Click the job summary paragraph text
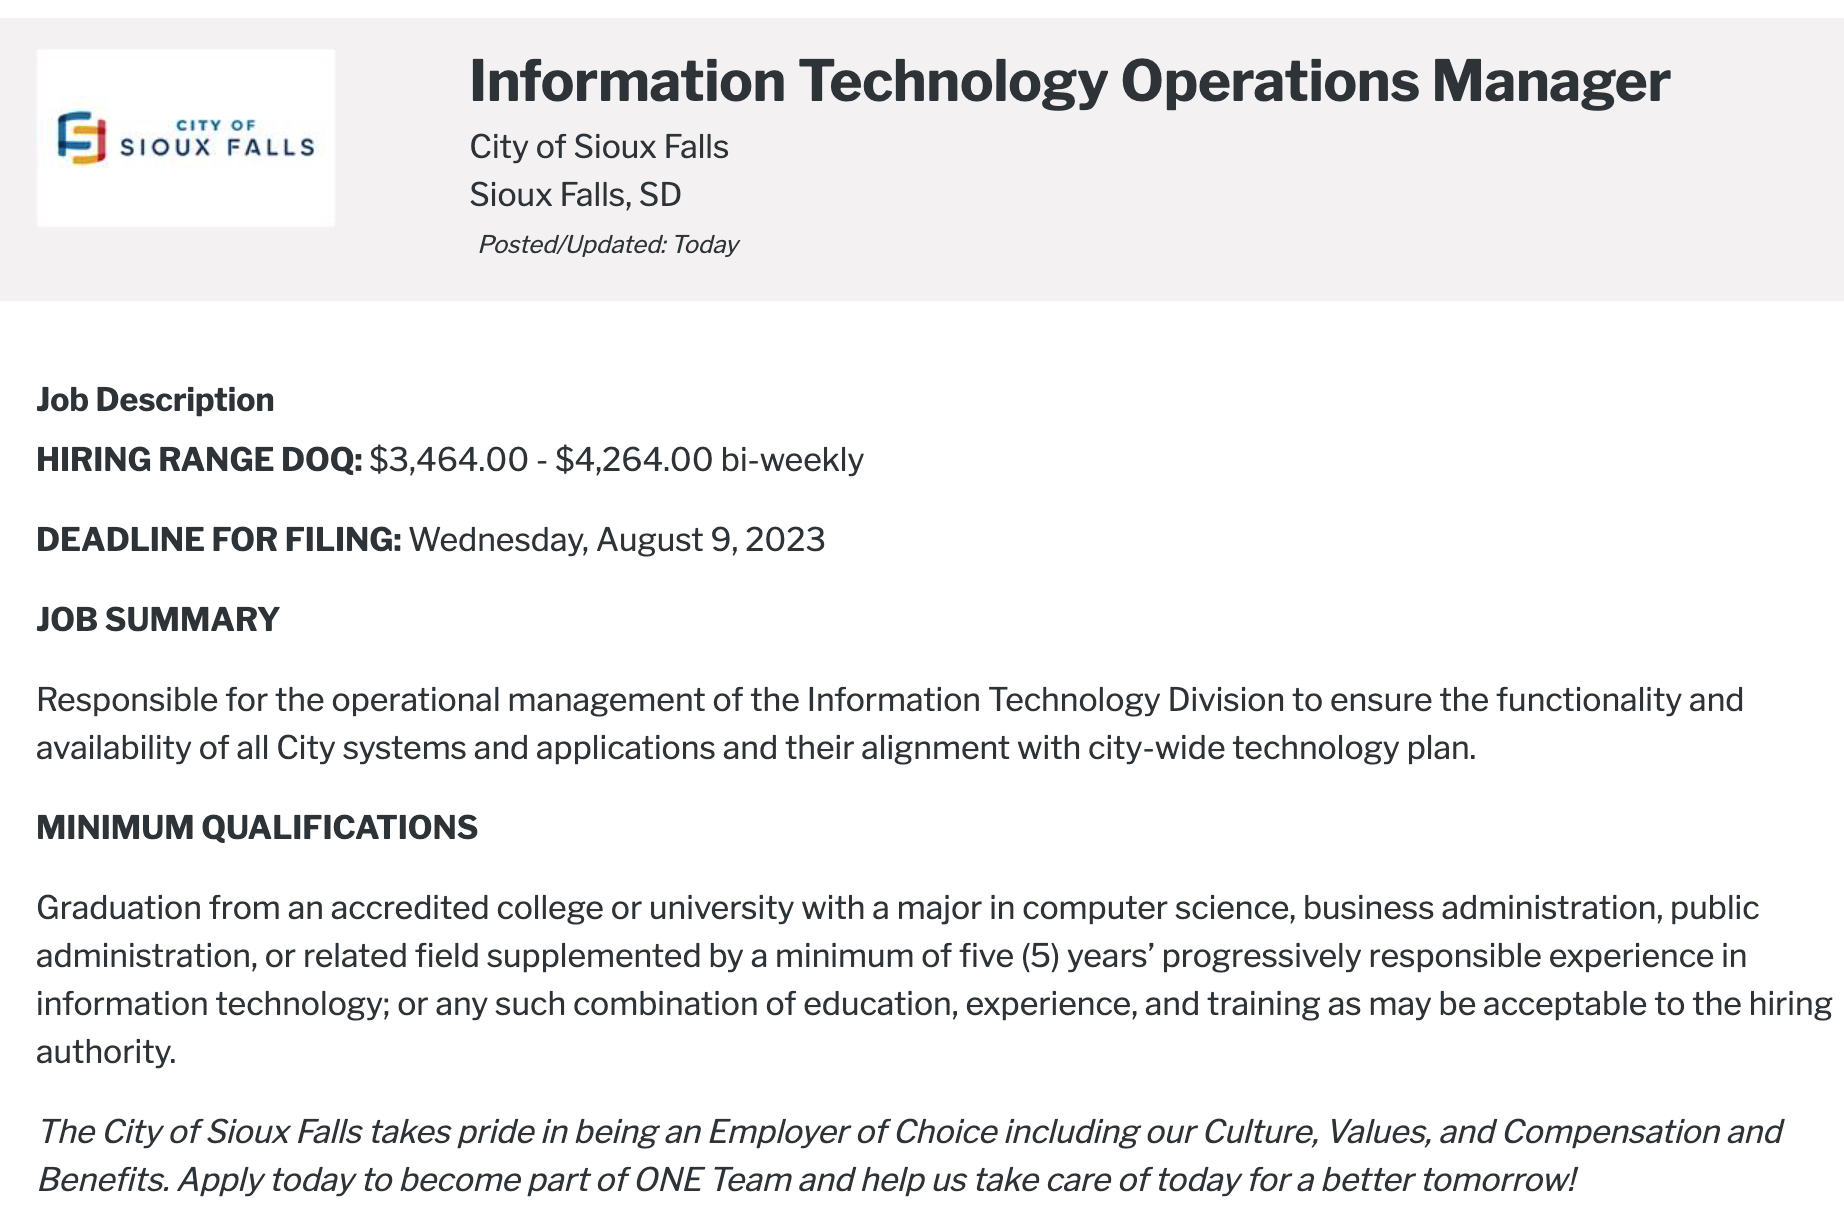This screenshot has height=1216, width=1844. point(890,724)
